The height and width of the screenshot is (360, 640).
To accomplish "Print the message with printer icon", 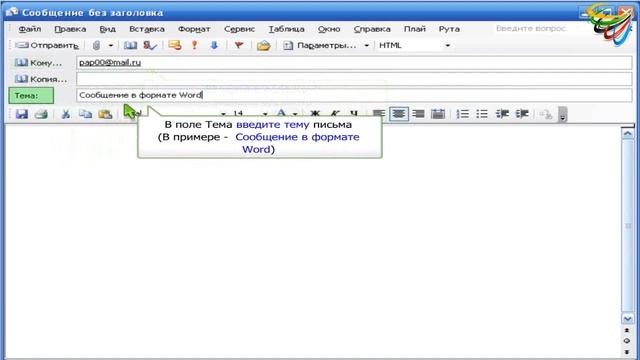I will [x=41, y=114].
